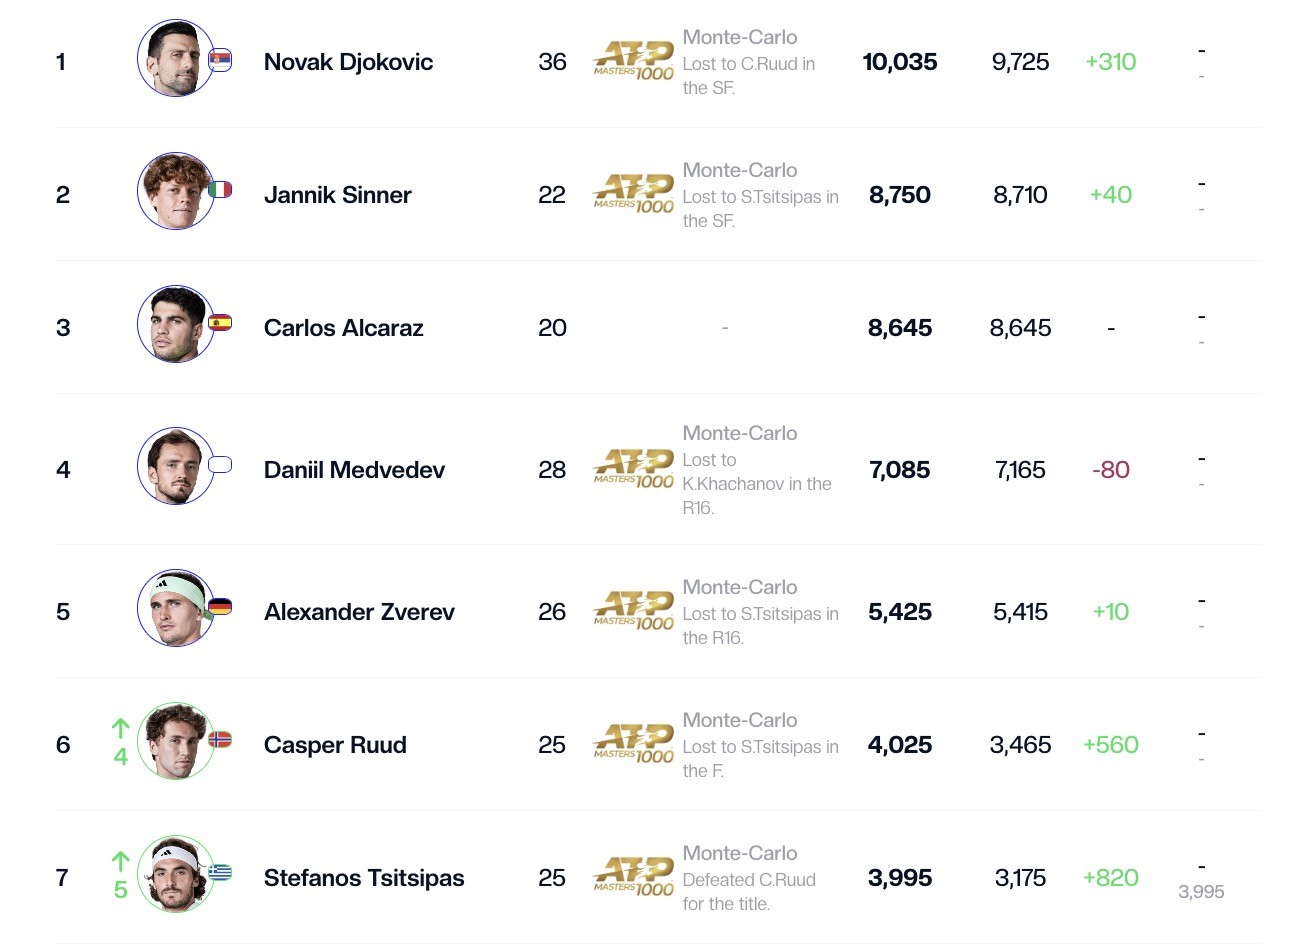Viewport: 1298px width, 952px height.
Task: Click the Spanish flag icon beside Alcaraz
Action: (x=220, y=322)
